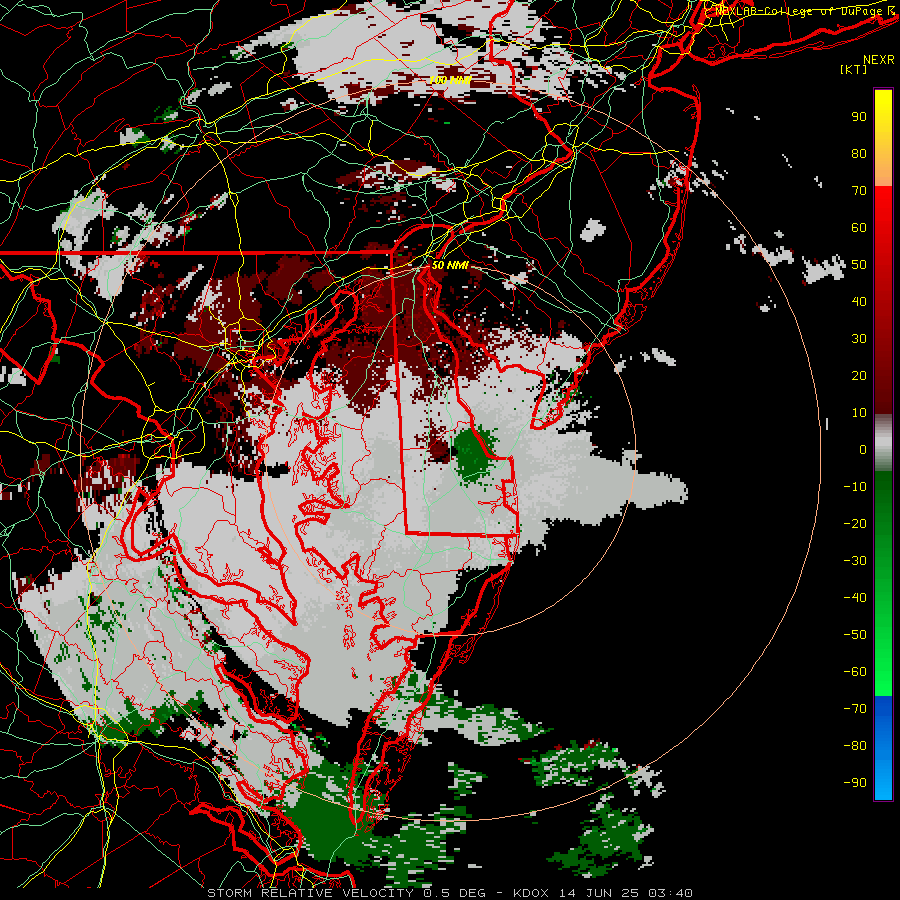Click the 0 label on the velocity scale
Screen dimensions: 900x900
pos(863,449)
